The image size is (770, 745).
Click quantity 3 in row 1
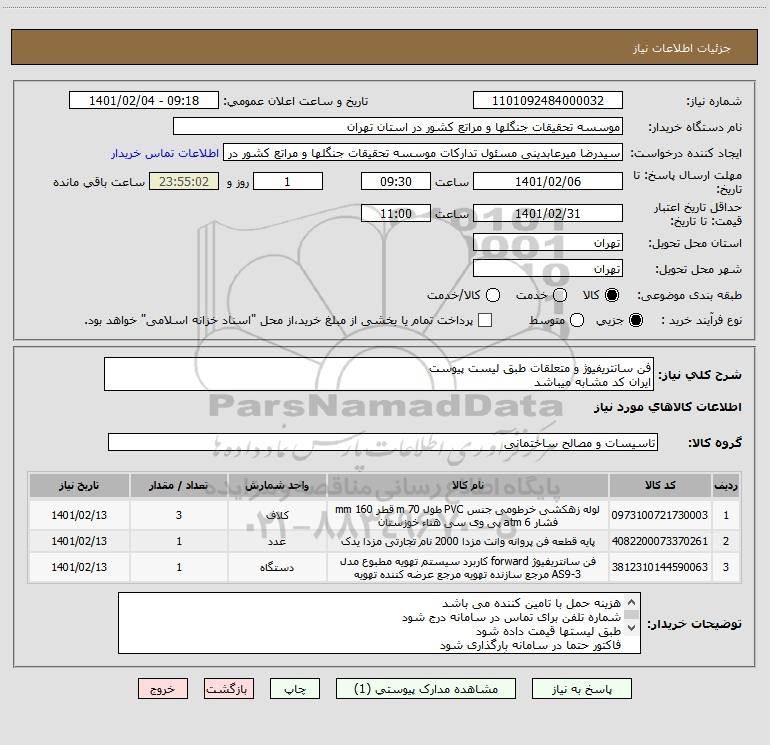pos(179,515)
